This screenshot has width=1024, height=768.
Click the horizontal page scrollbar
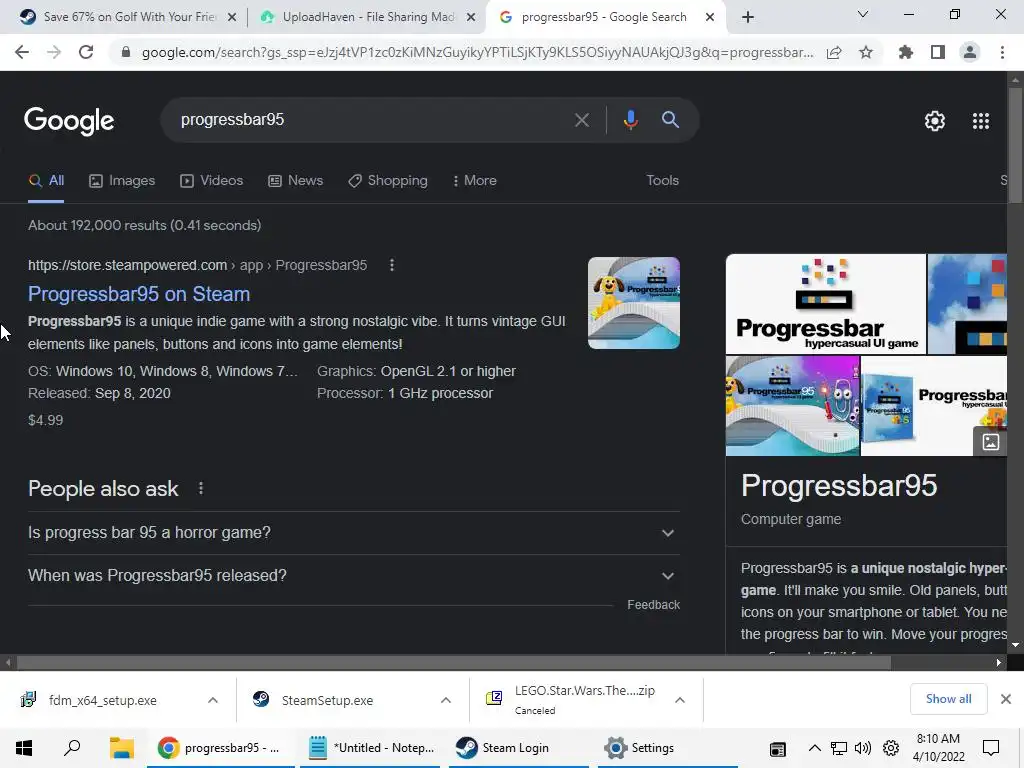pyautogui.click(x=453, y=662)
